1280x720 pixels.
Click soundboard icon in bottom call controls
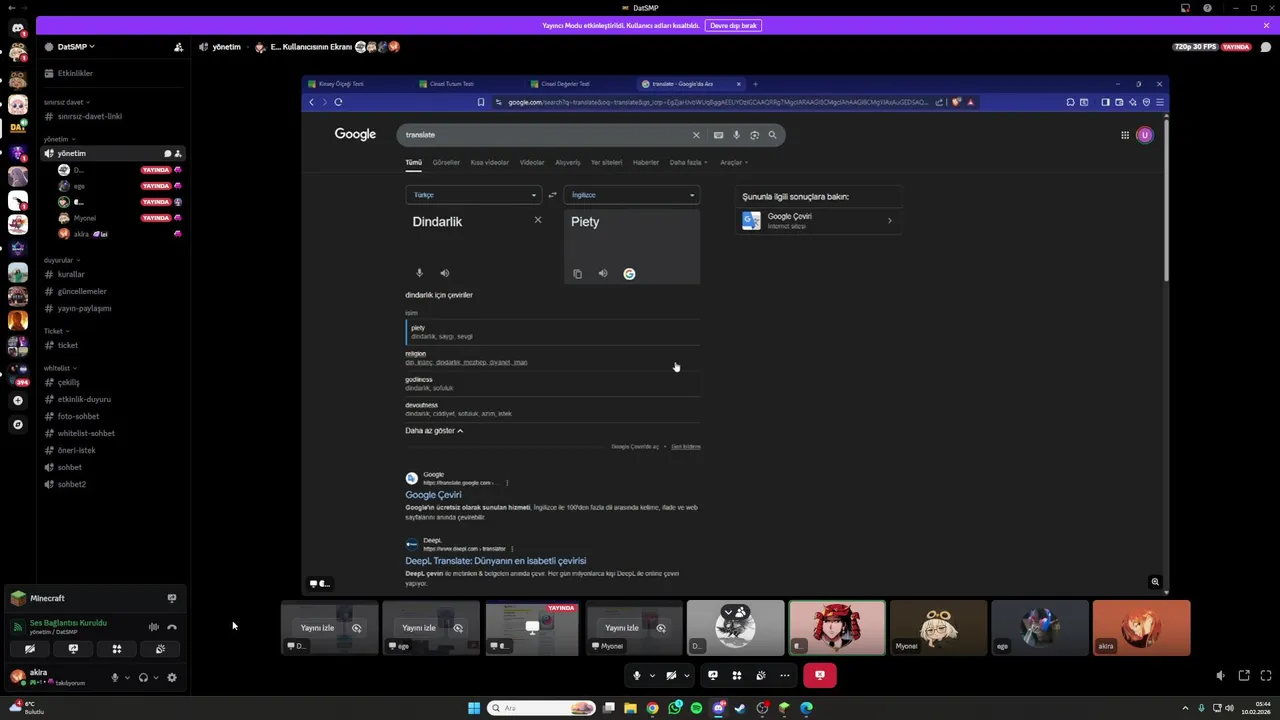click(761, 676)
